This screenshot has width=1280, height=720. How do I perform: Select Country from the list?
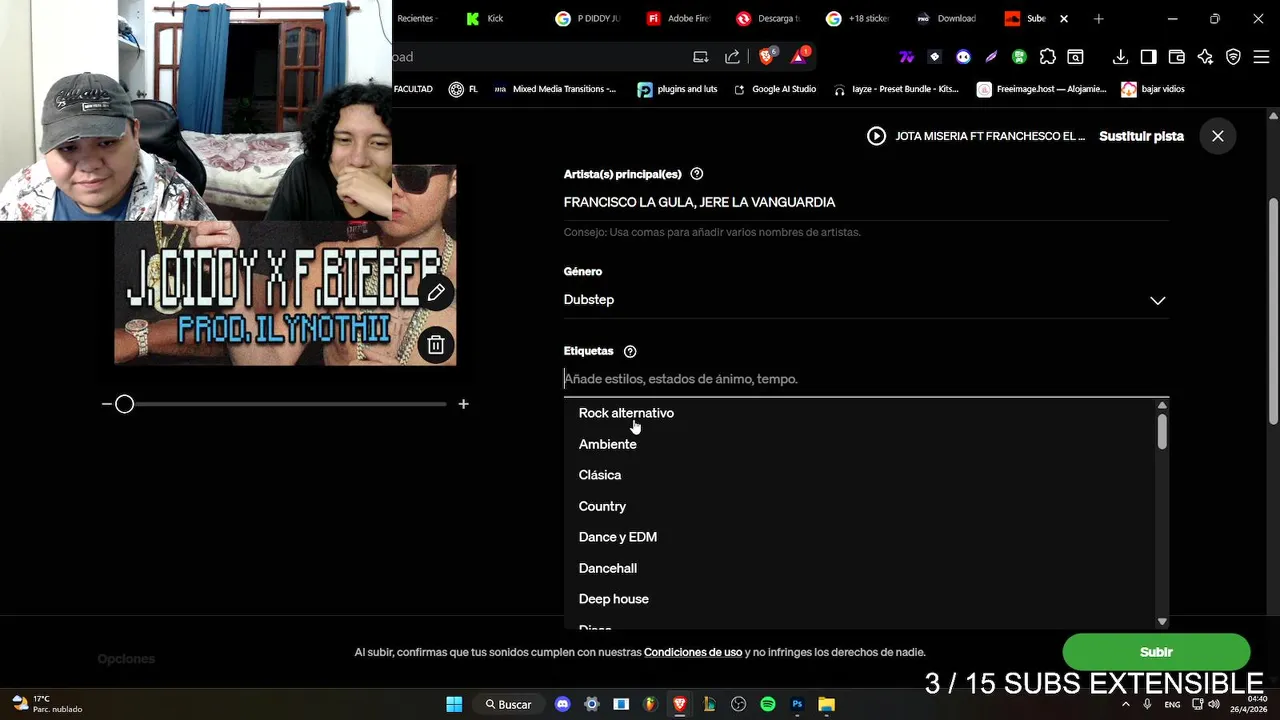(602, 506)
